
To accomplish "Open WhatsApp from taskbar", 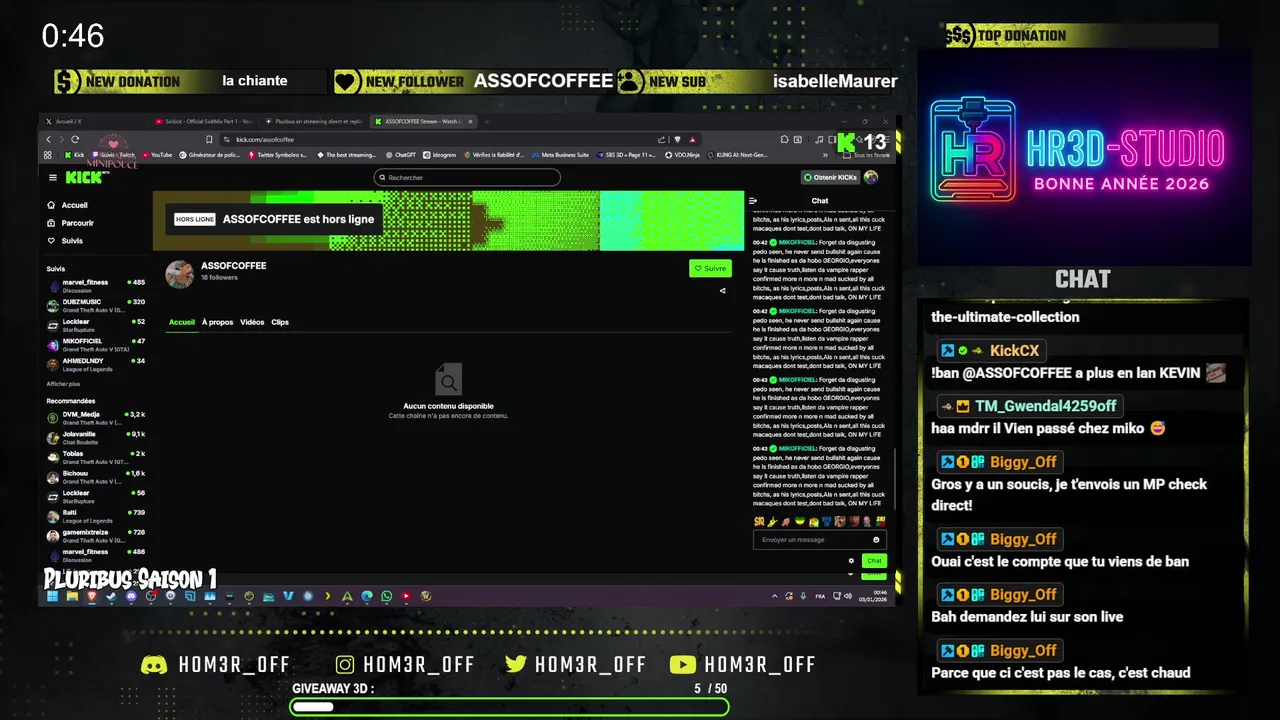I will click(x=386, y=596).
